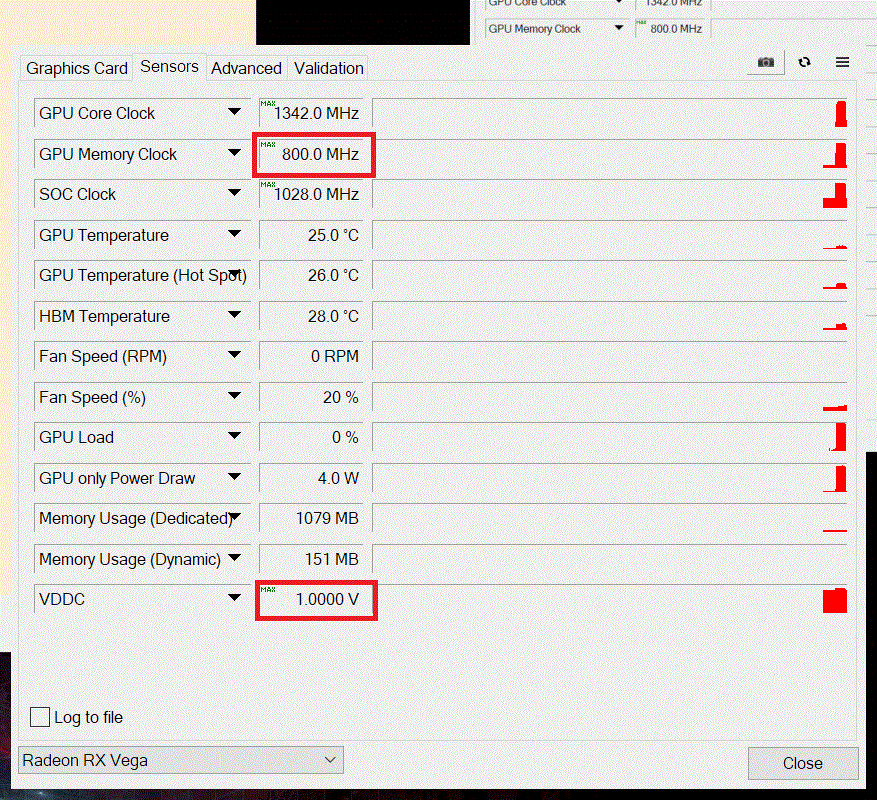Viewport: 877px width, 800px height.
Task: Click the GPU Load history graph
Action: 610,437
